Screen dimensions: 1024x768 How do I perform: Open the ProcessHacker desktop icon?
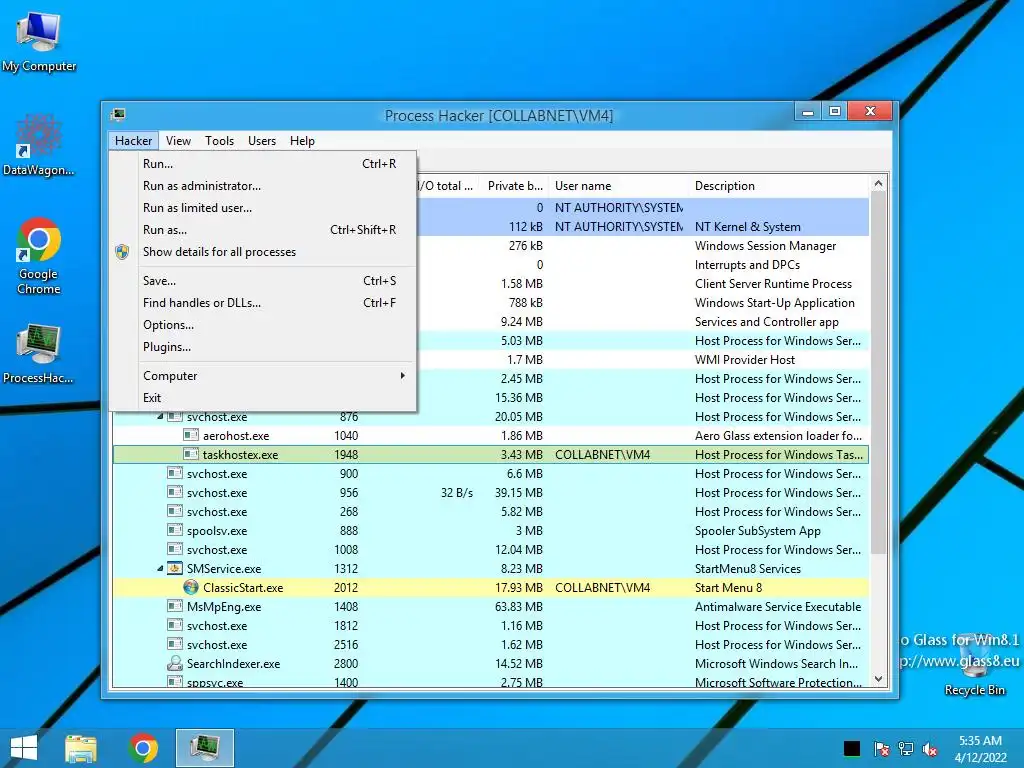click(39, 353)
